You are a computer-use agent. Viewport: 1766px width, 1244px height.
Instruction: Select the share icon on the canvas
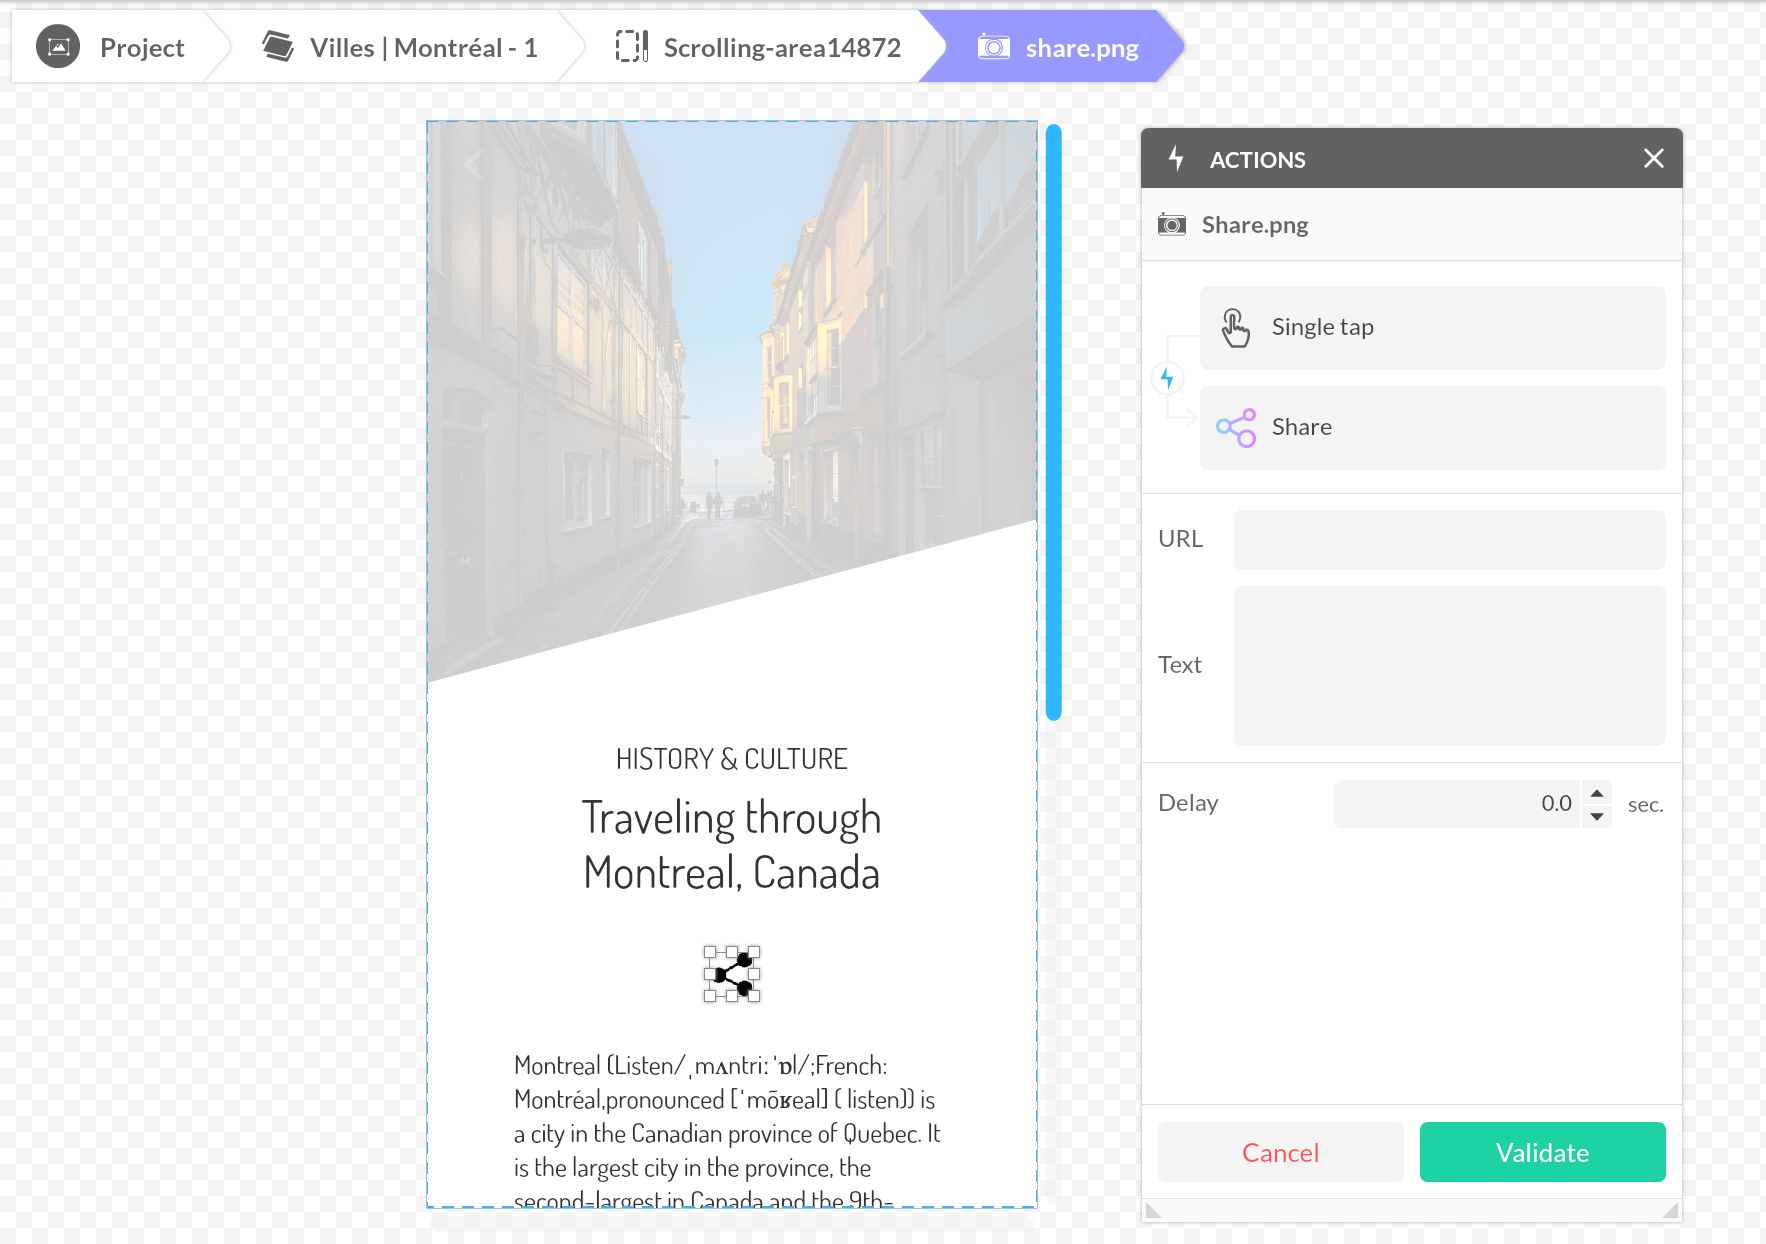732,974
